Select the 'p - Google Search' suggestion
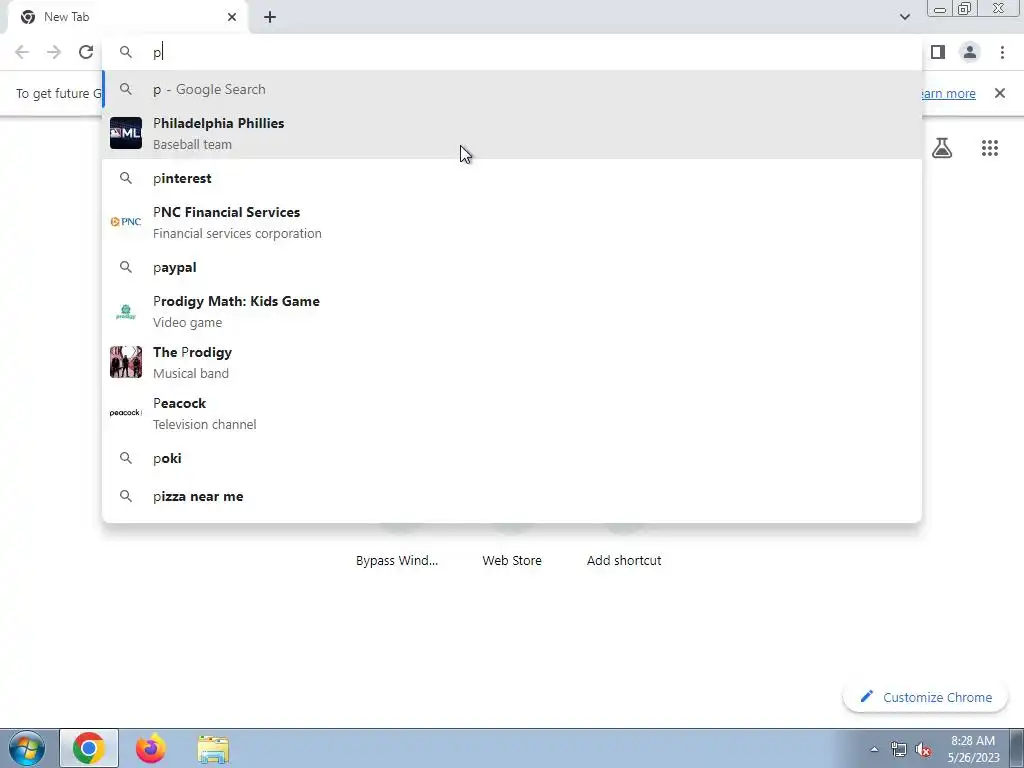Image resolution: width=1024 pixels, height=768 pixels. (x=512, y=89)
